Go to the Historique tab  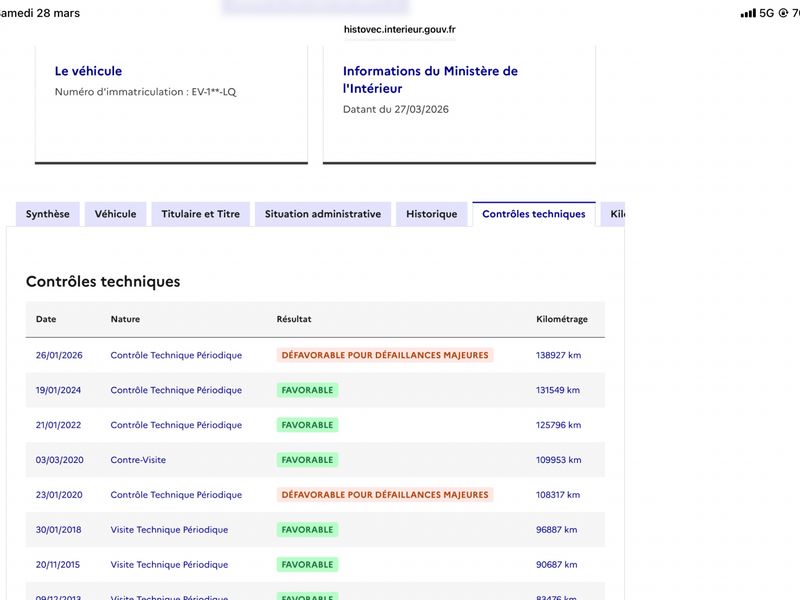pyautogui.click(x=431, y=214)
